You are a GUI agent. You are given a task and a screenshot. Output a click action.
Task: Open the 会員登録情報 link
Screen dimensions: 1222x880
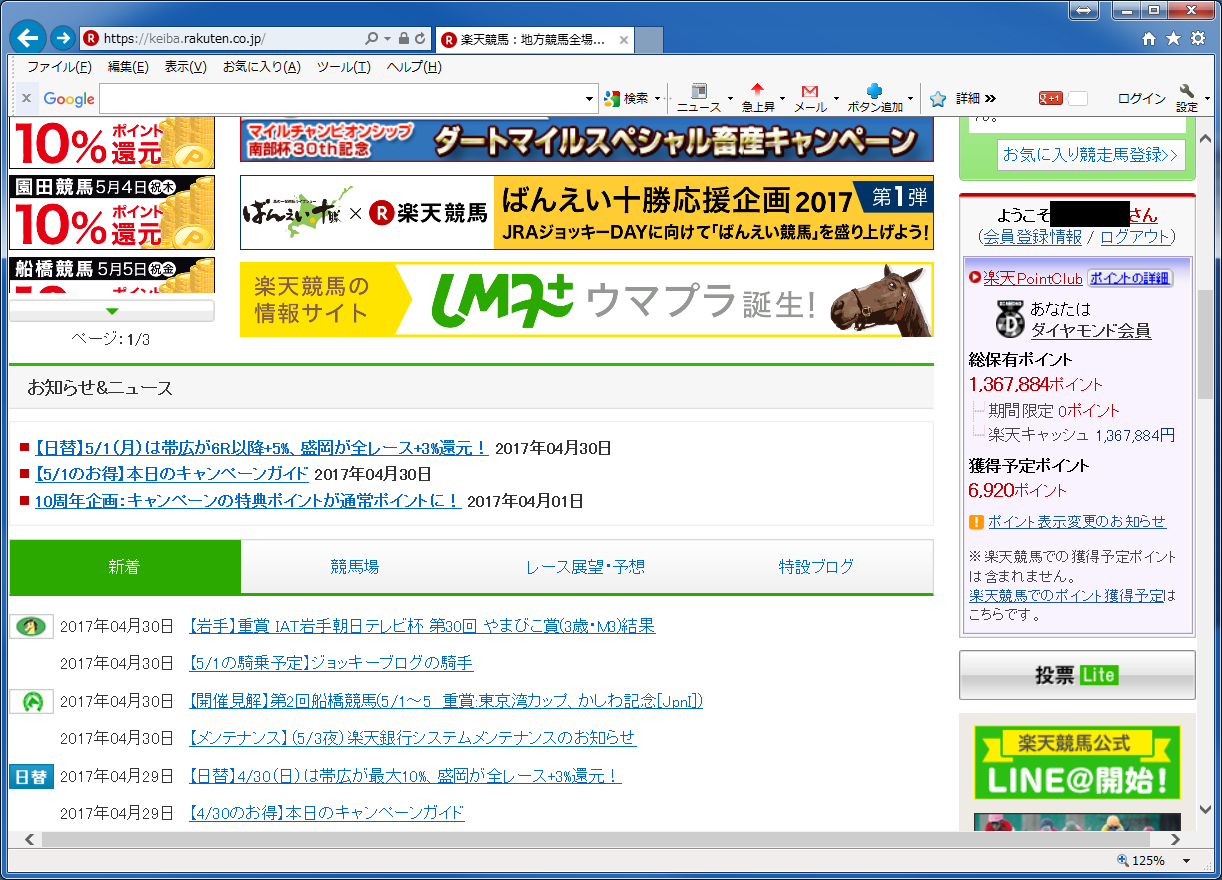click(x=1035, y=237)
